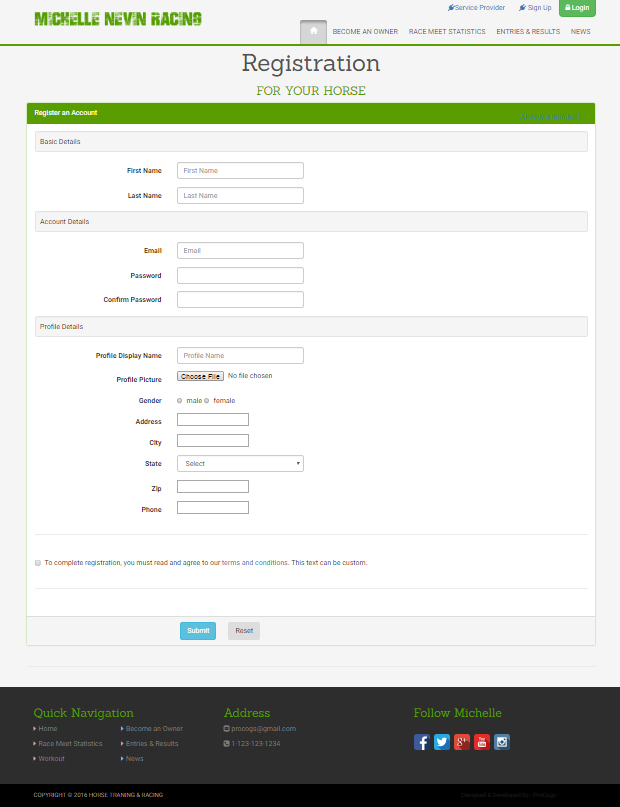Click the Reset button
The image size is (620, 807).
click(244, 631)
